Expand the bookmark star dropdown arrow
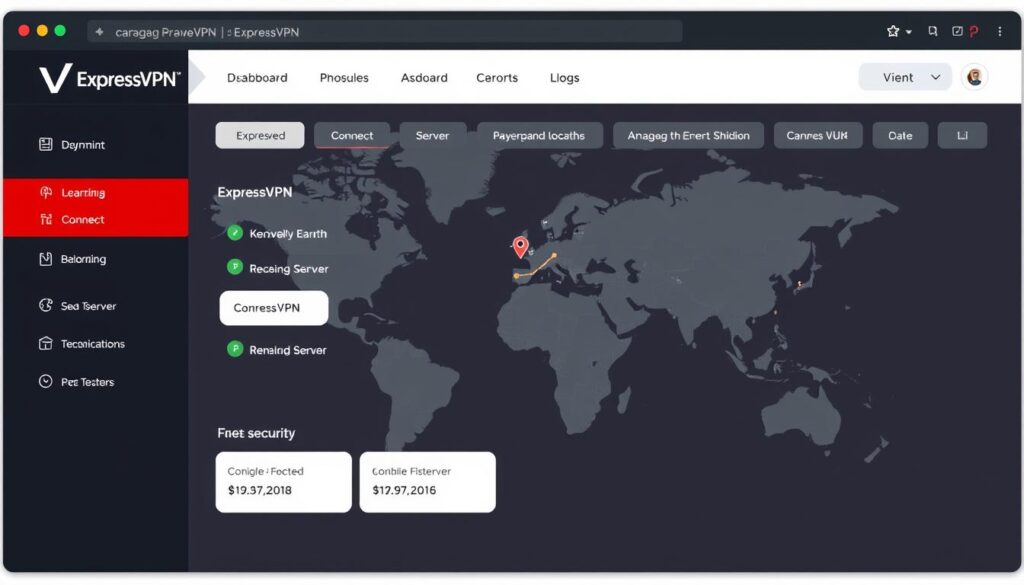This screenshot has width=1024, height=585. [x=908, y=32]
